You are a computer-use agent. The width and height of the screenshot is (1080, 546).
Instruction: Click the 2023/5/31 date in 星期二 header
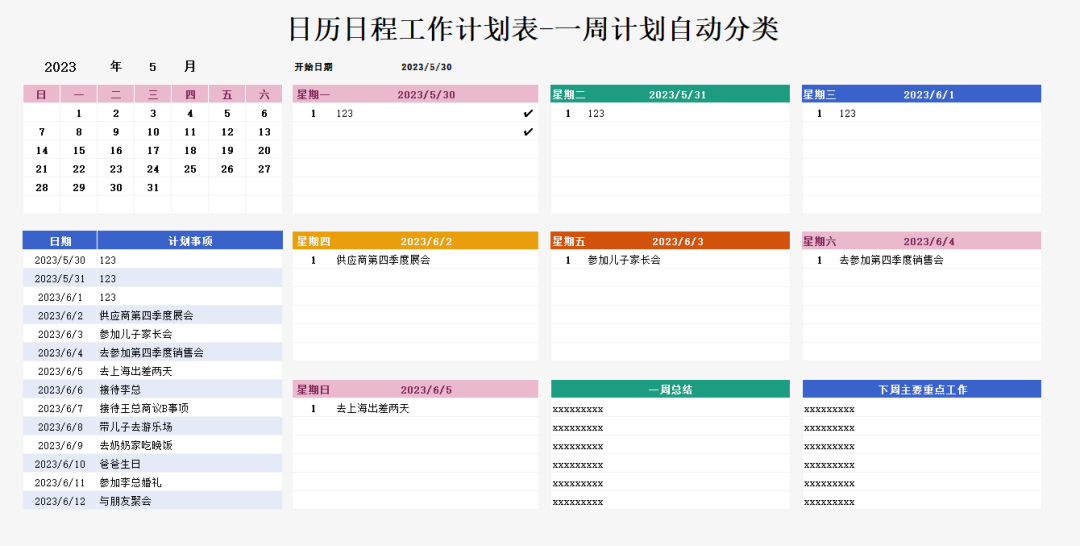[678, 94]
